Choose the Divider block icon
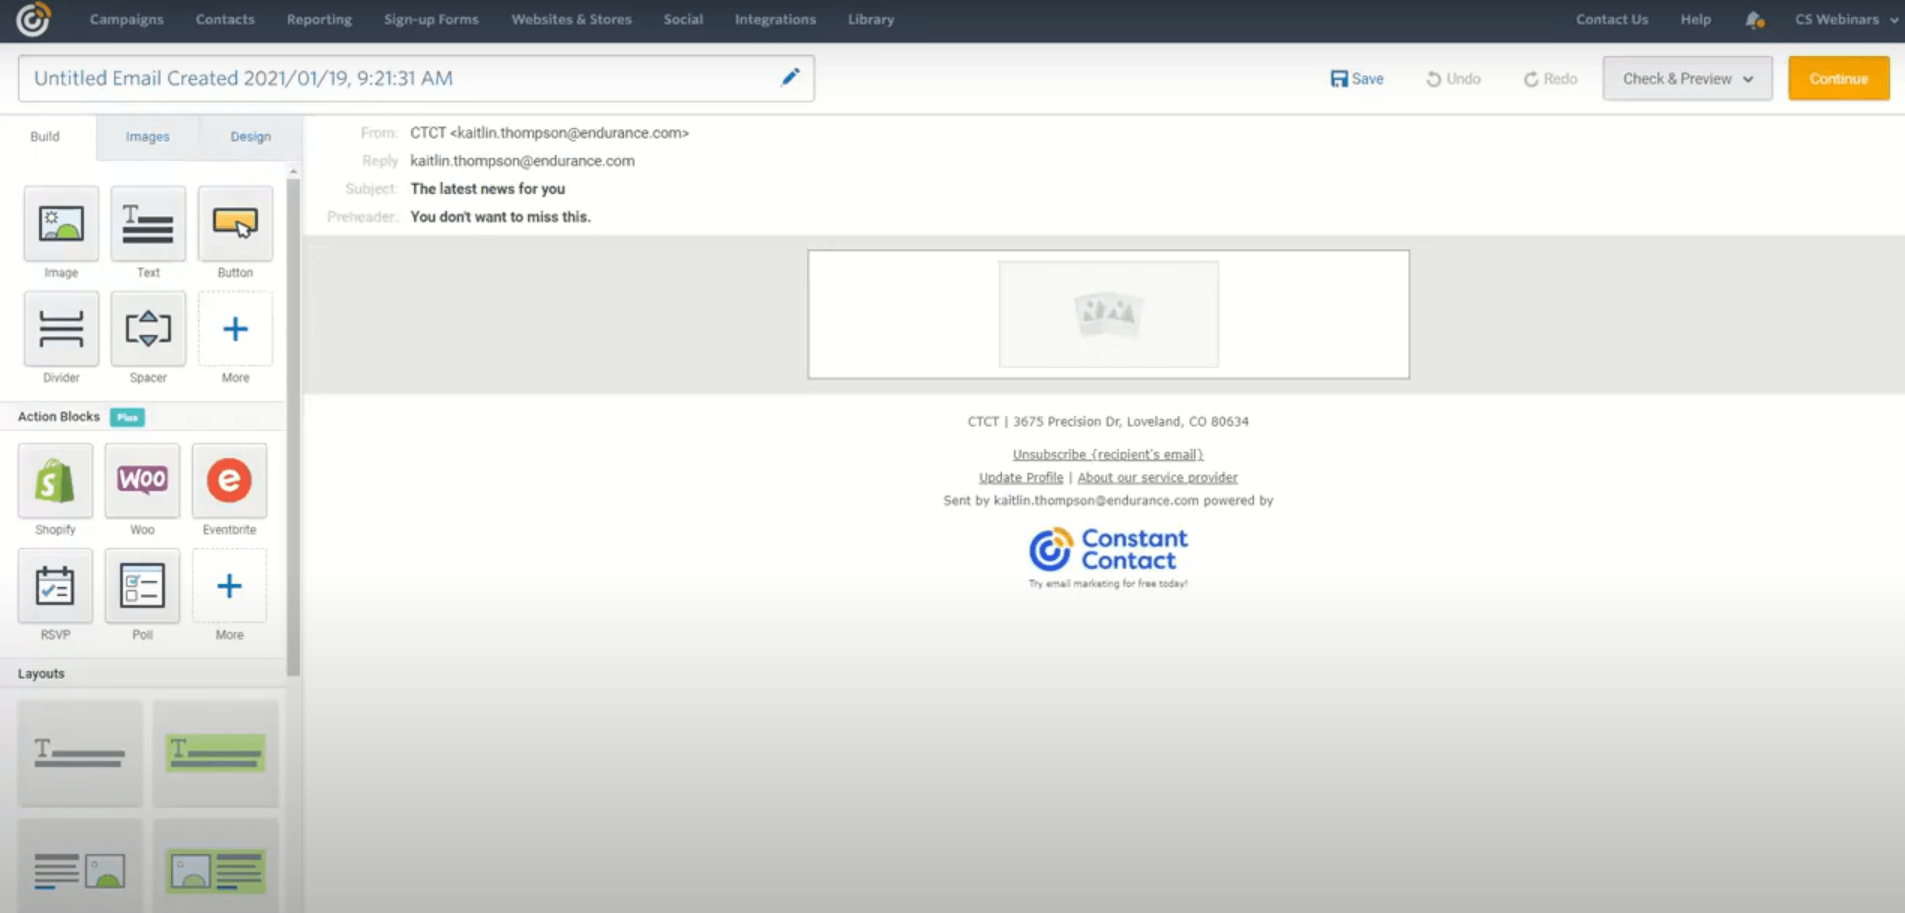This screenshot has width=1905, height=913. coord(61,329)
